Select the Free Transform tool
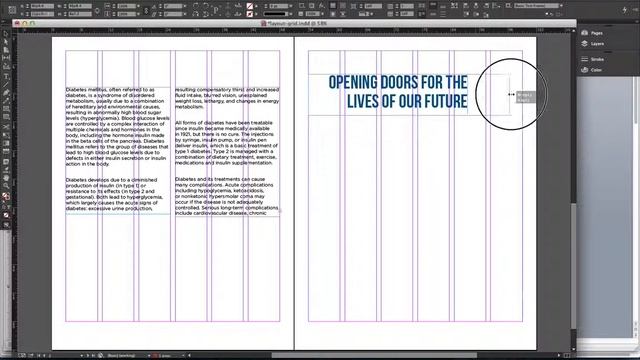The width and height of the screenshot is (640, 360). tap(6, 135)
